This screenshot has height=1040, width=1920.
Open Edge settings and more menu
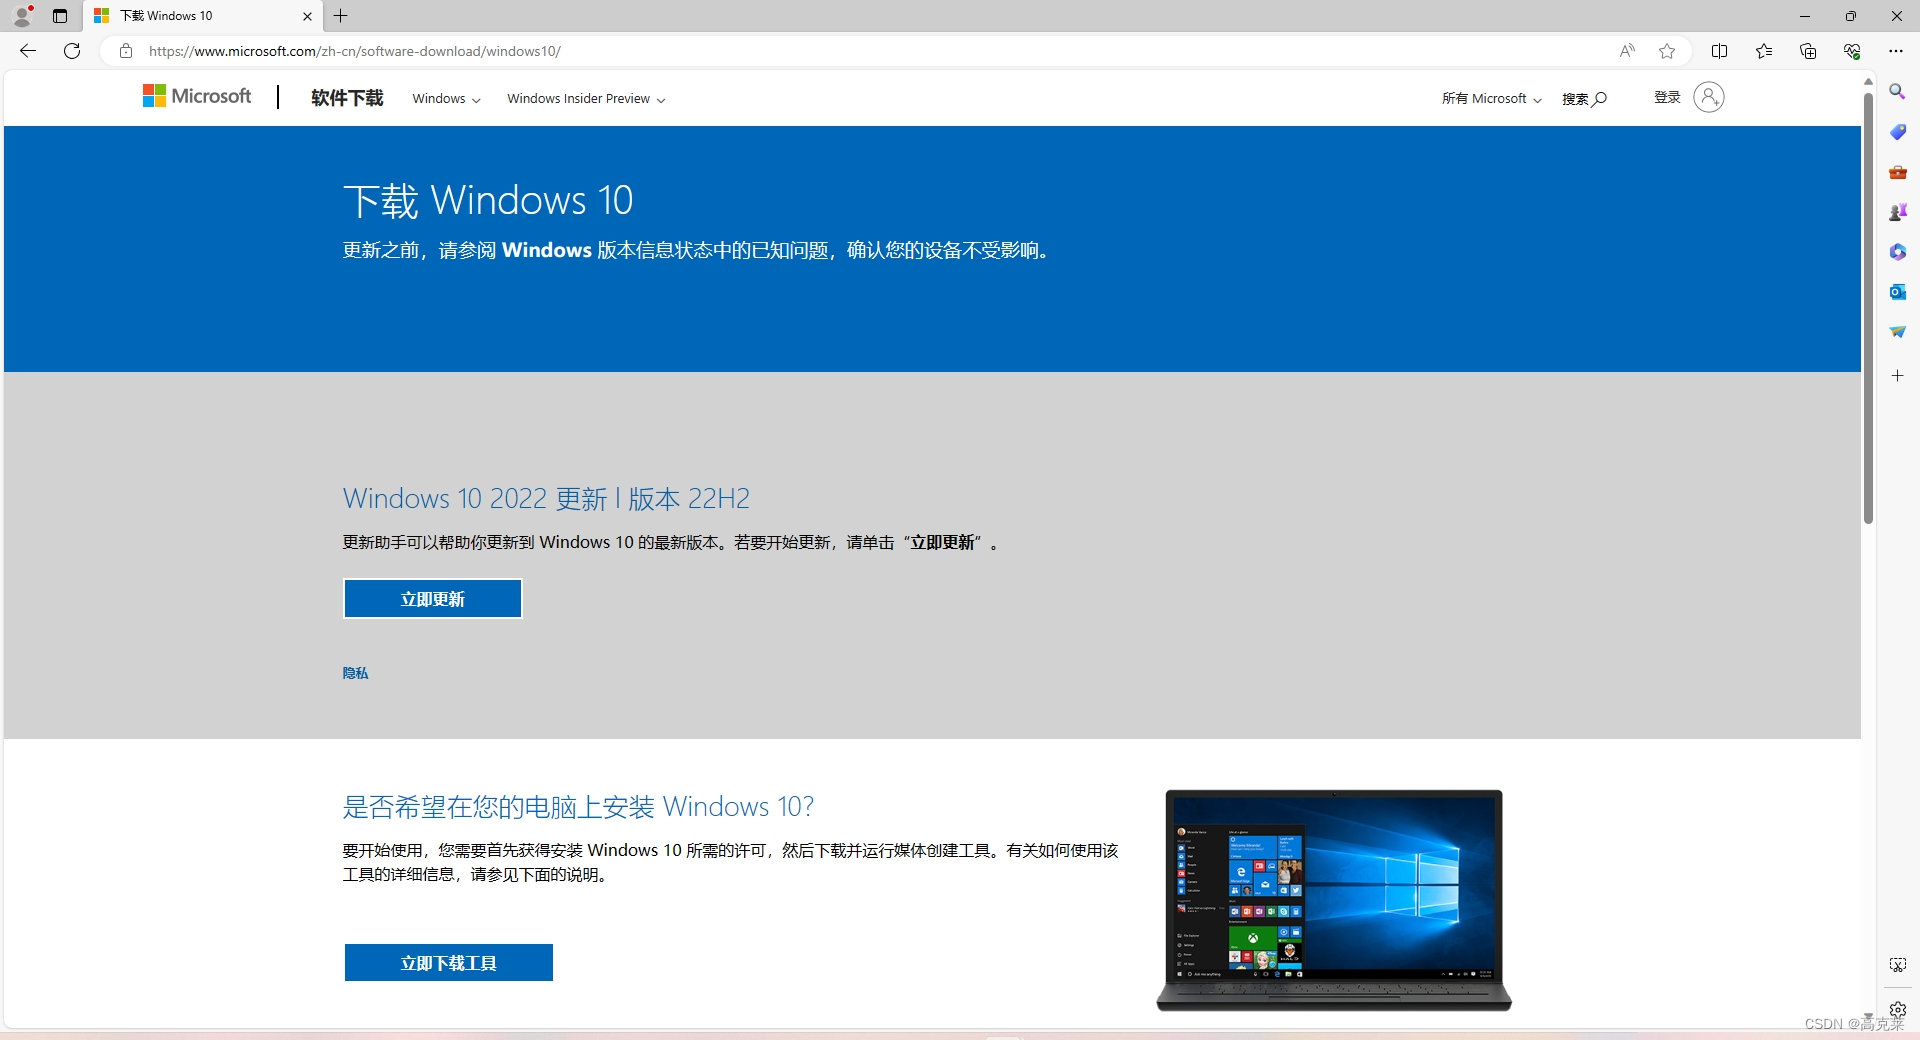tap(1896, 51)
